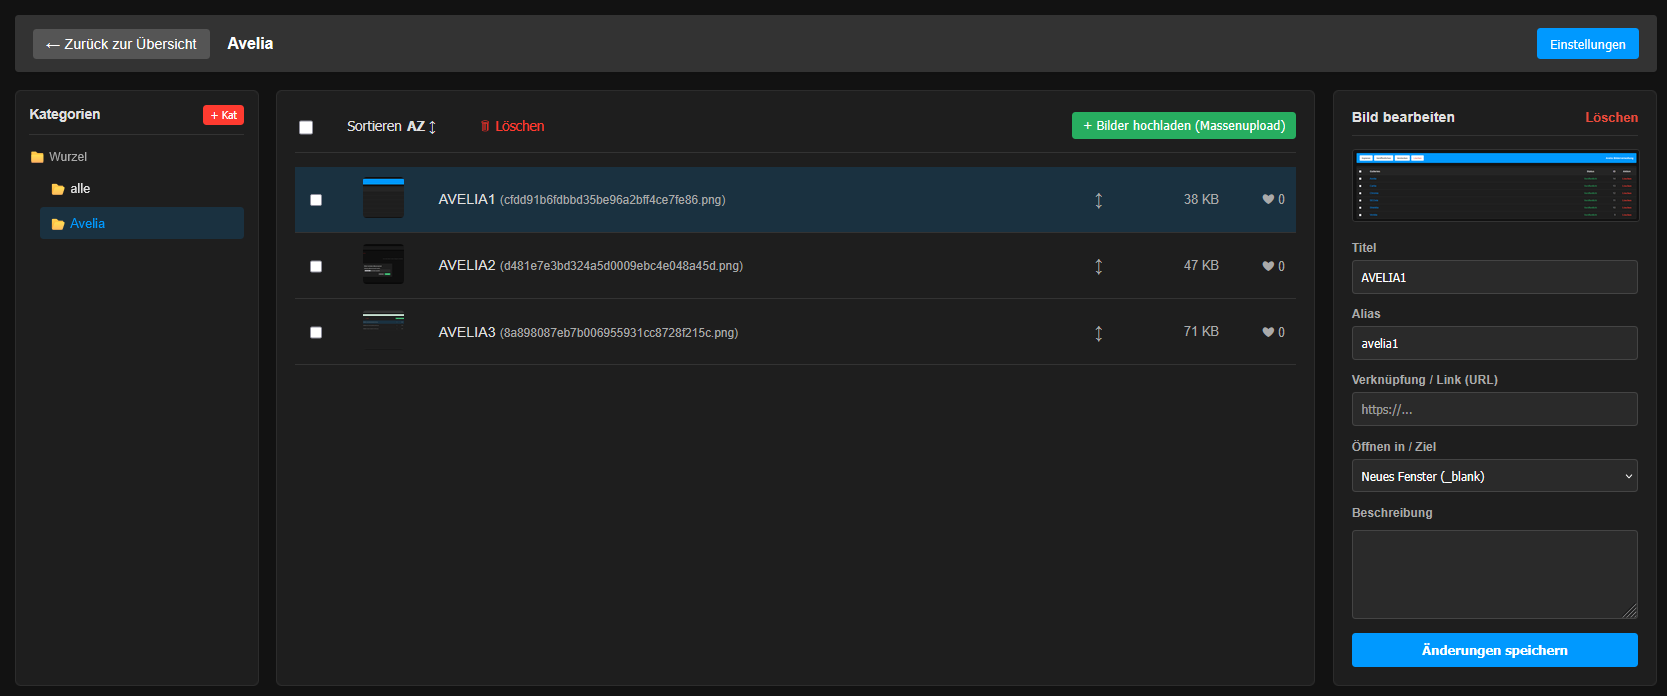Click the heart icon in the AVELIA2 row
The width and height of the screenshot is (1667, 696).
tap(1268, 266)
